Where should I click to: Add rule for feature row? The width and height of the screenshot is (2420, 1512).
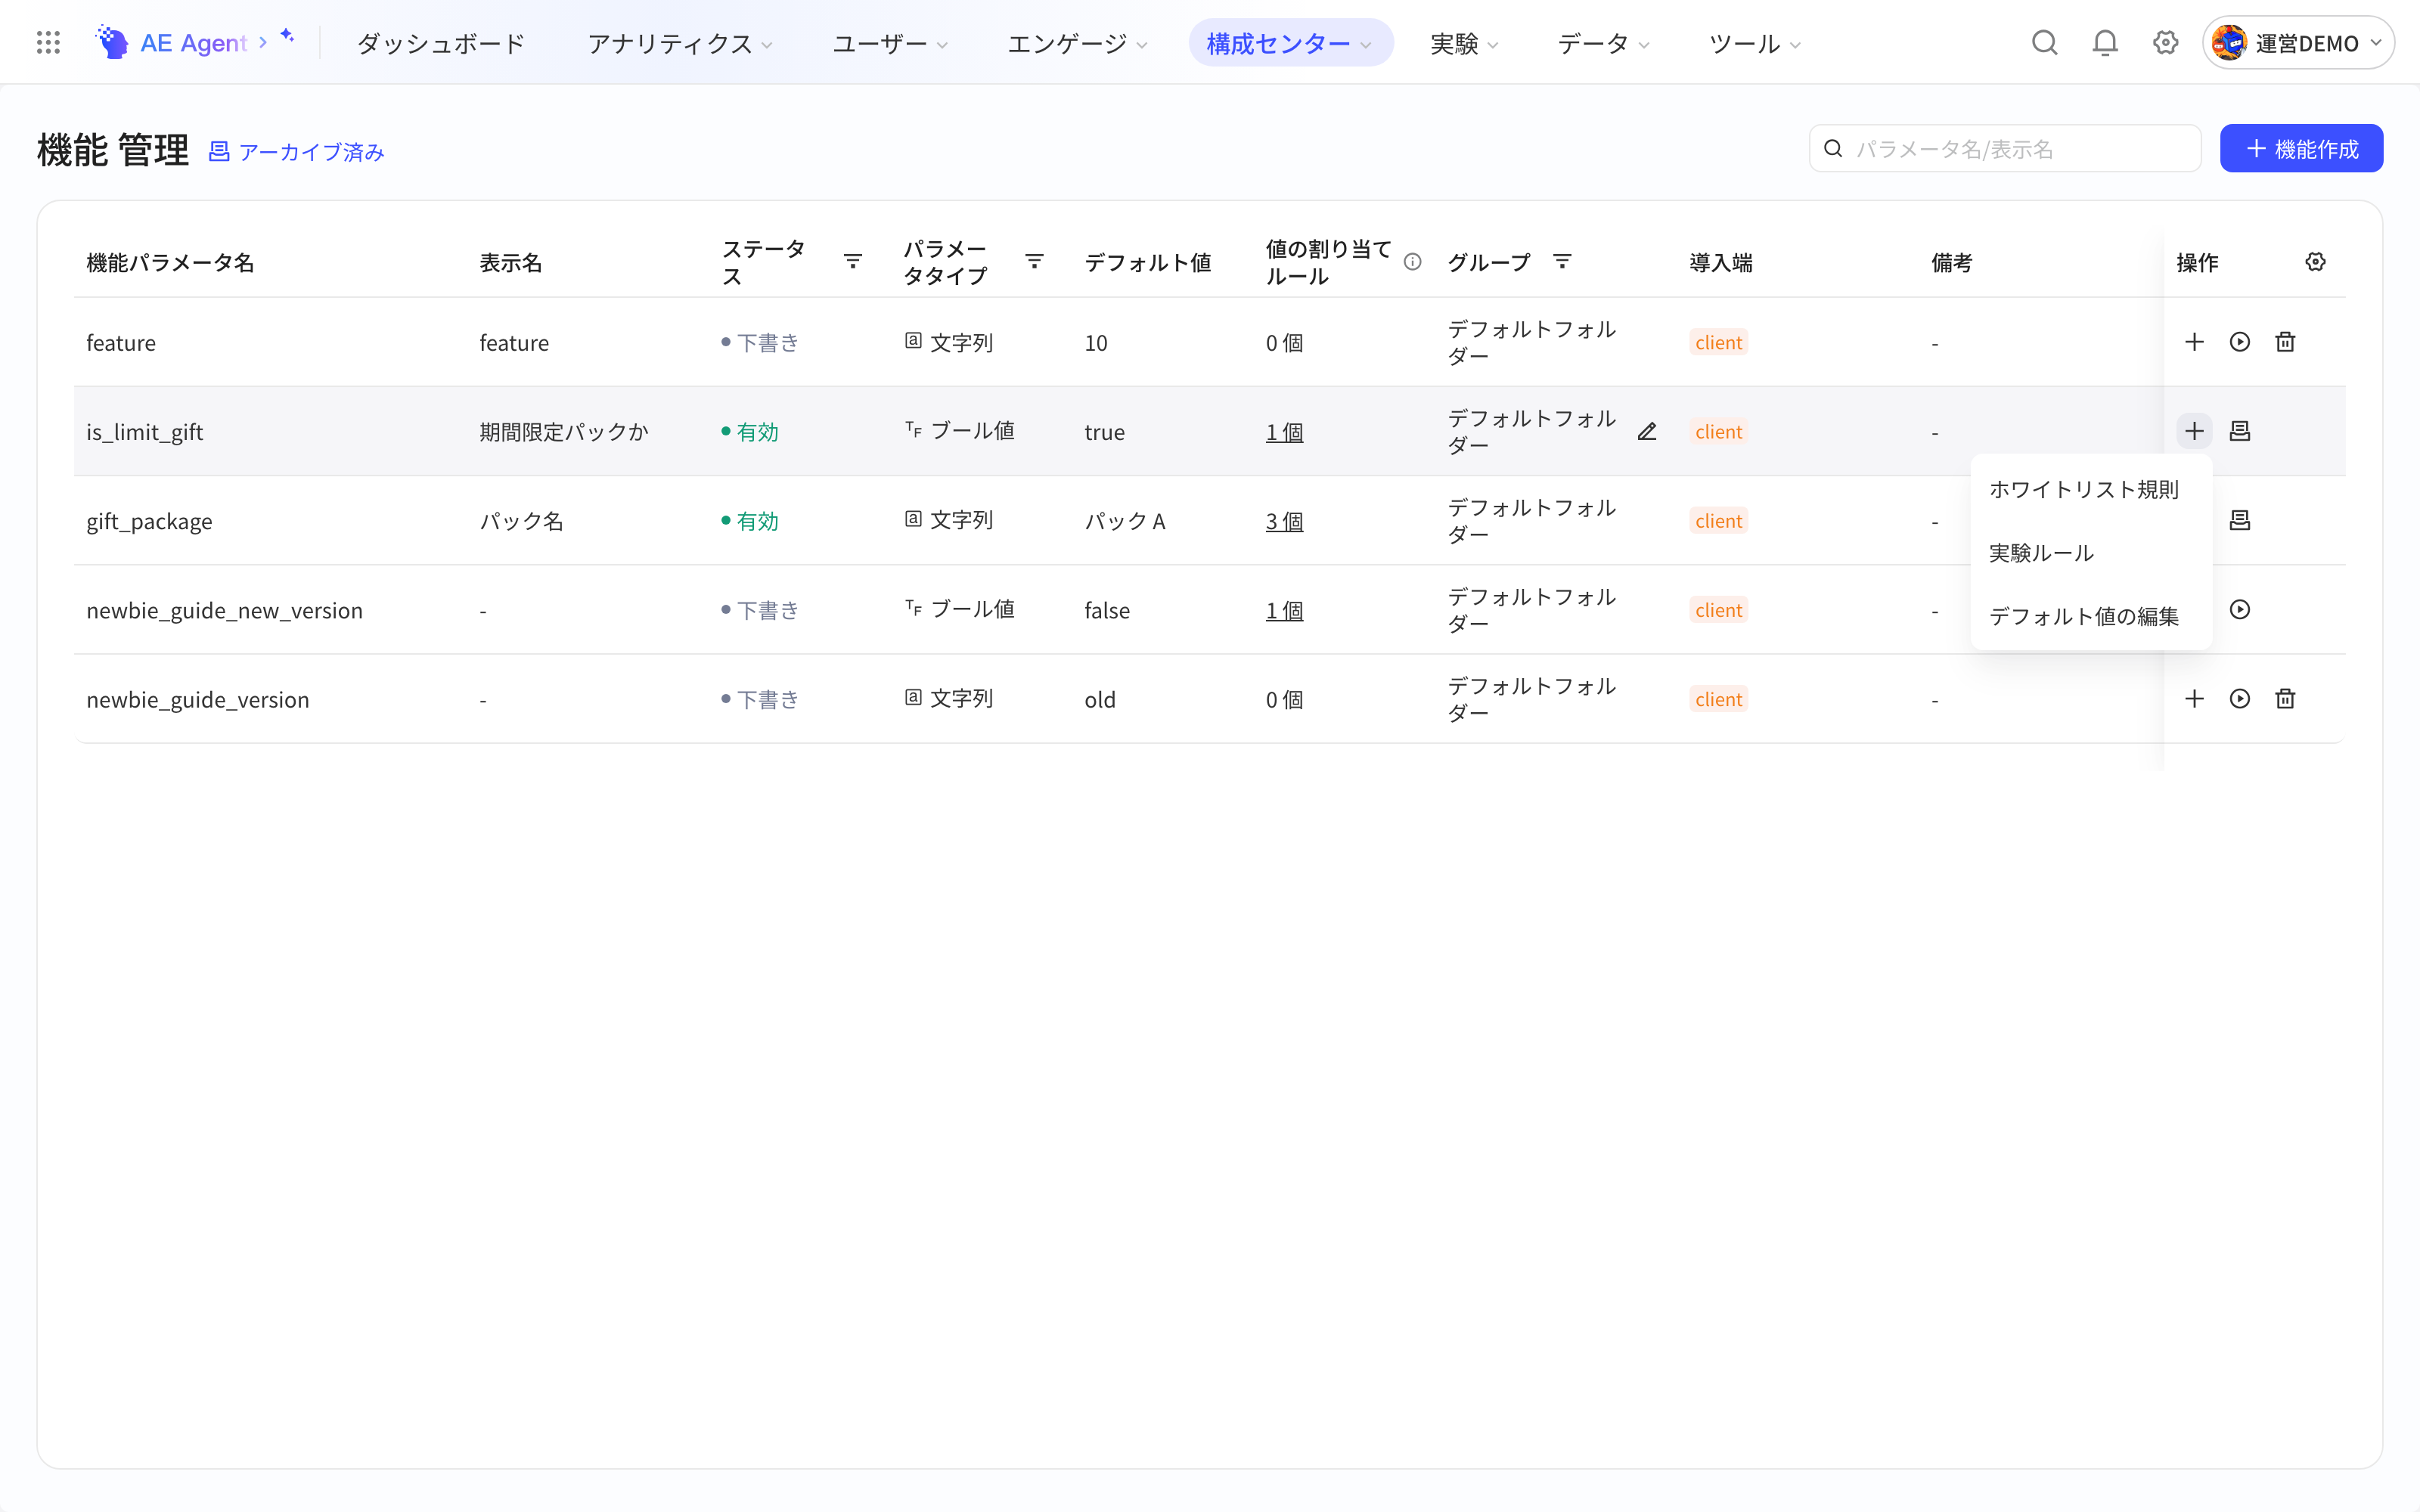pos(2194,342)
